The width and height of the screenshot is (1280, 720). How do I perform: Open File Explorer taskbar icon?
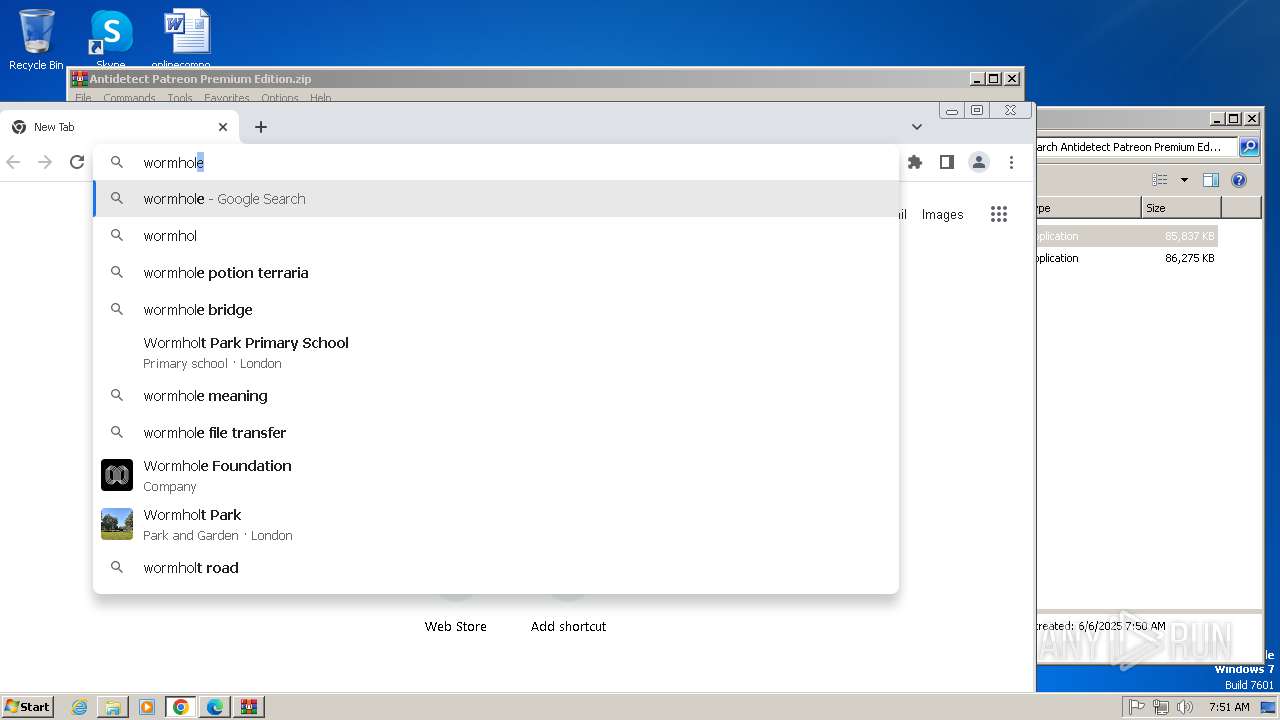(113, 707)
